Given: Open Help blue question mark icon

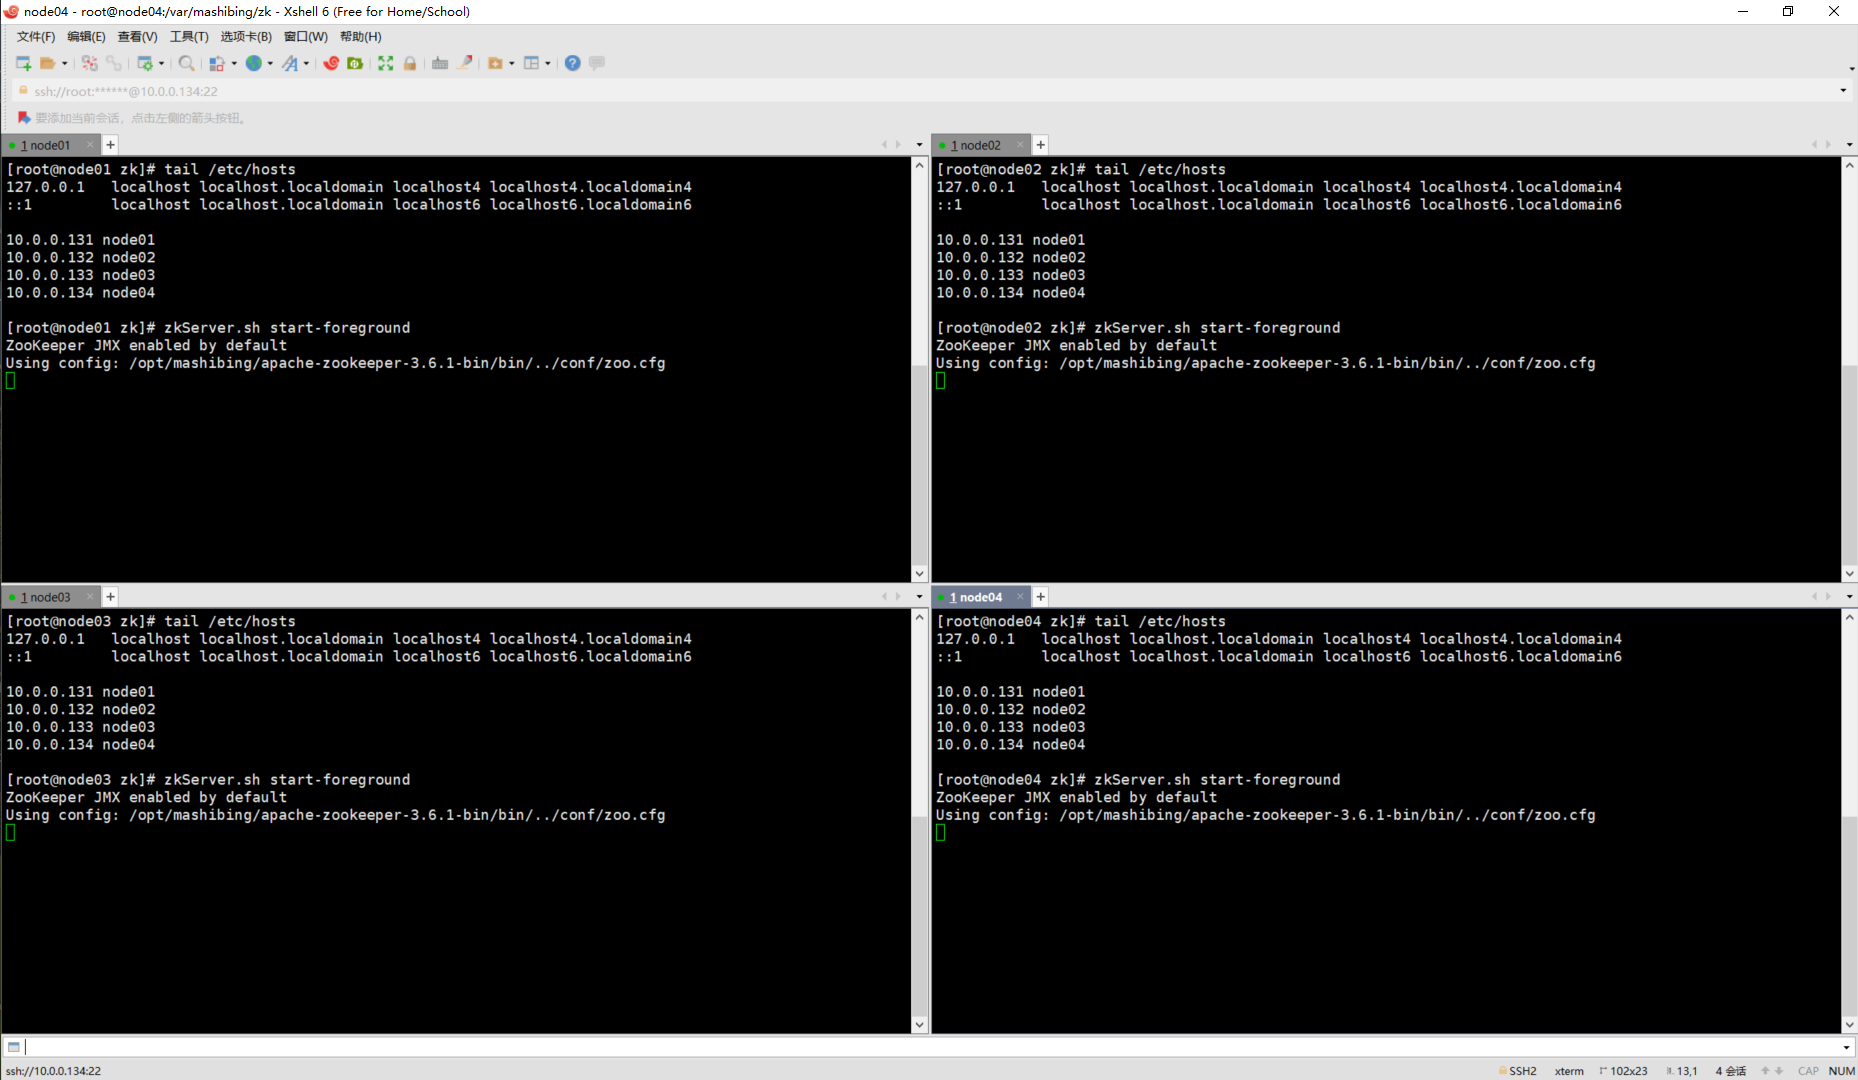Looking at the screenshot, I should tap(573, 63).
